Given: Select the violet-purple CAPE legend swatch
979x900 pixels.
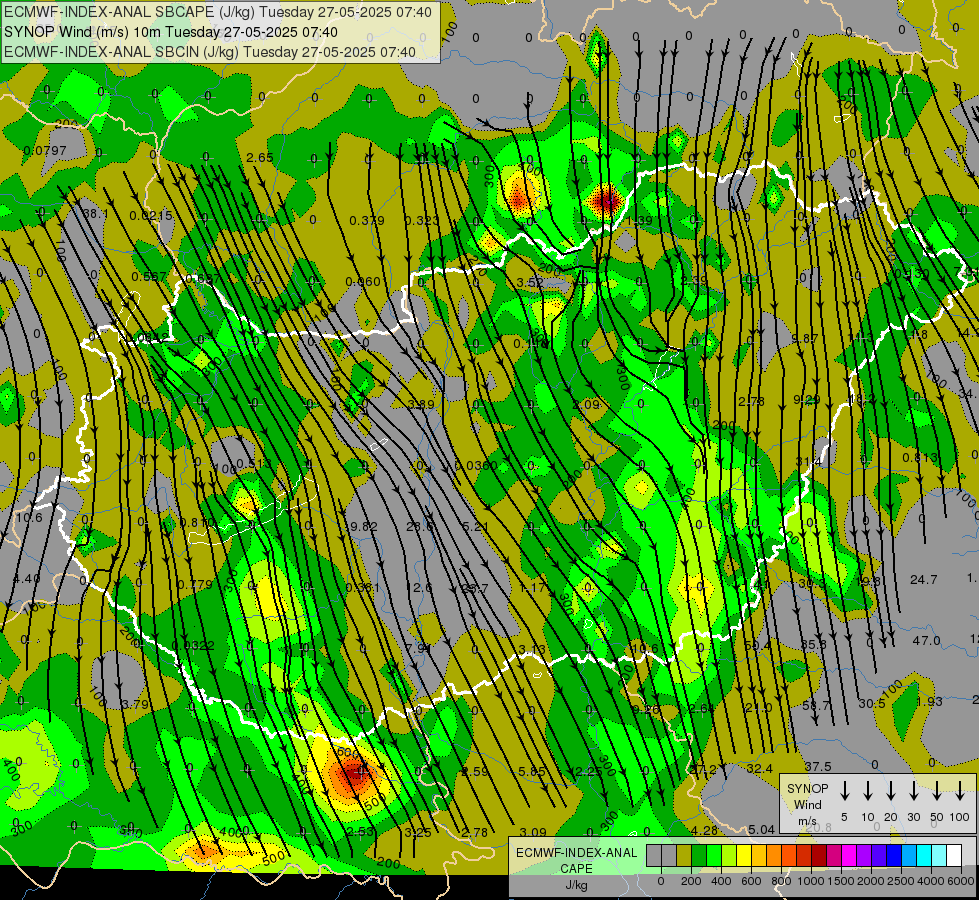Looking at the screenshot, I should click(x=863, y=856).
